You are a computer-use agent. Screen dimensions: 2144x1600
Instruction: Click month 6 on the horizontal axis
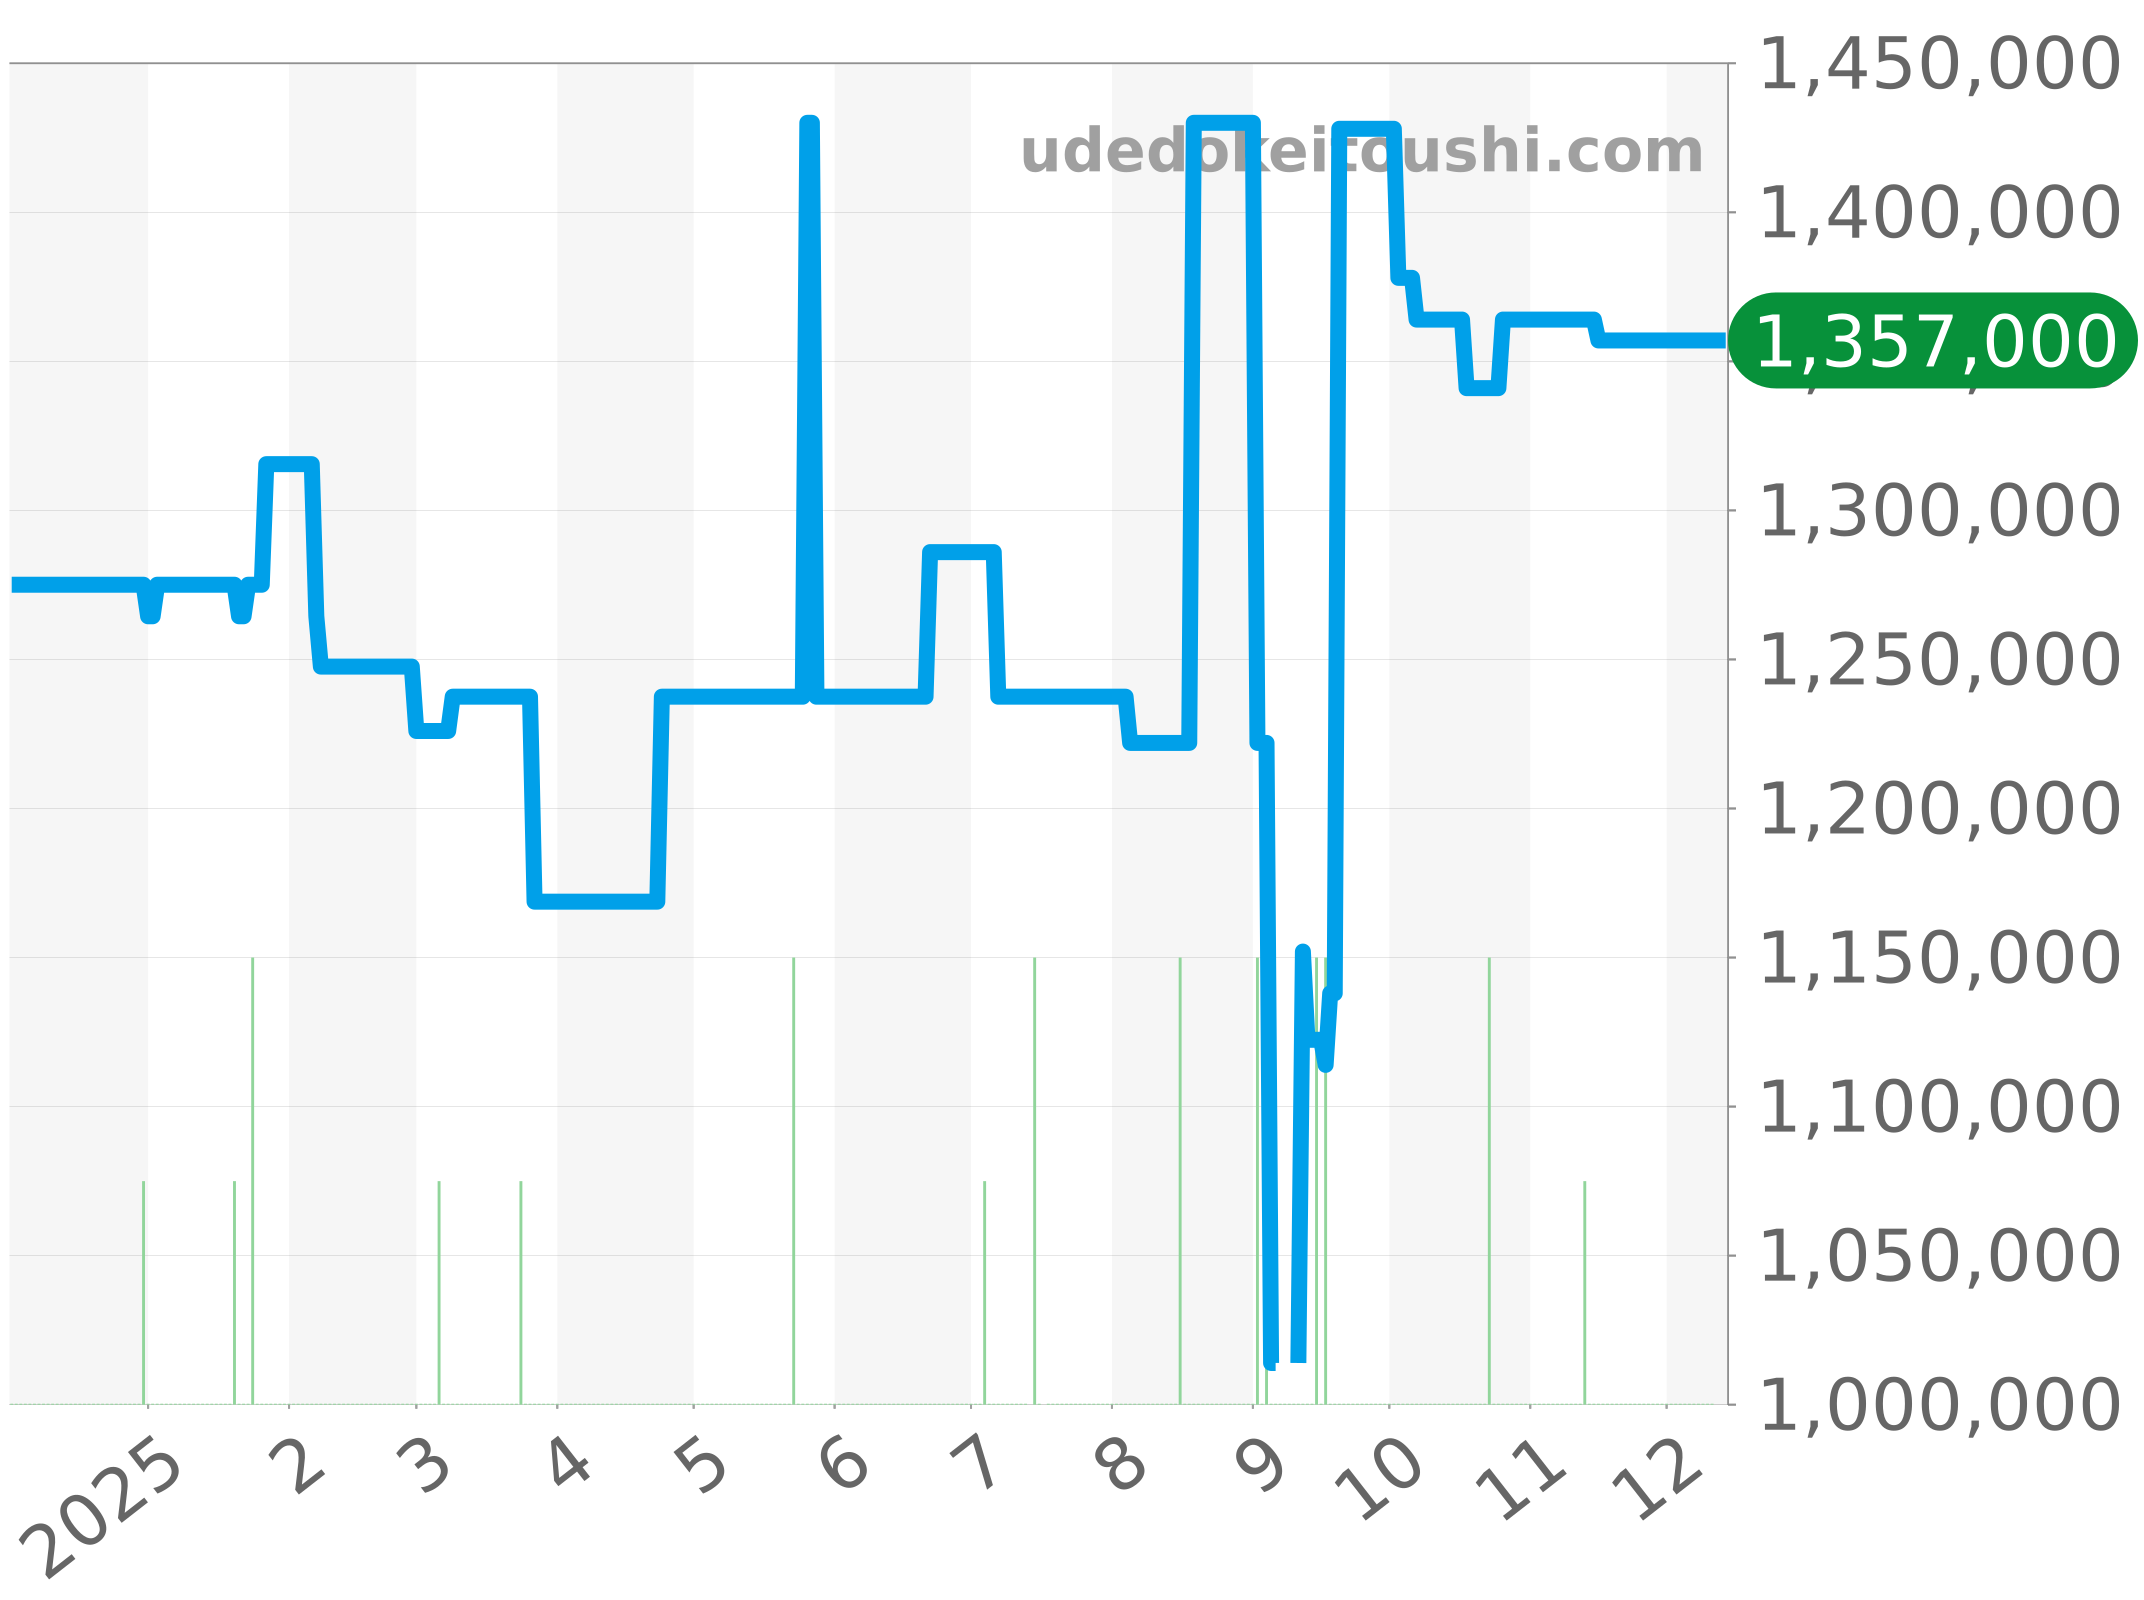[x=845, y=1465]
